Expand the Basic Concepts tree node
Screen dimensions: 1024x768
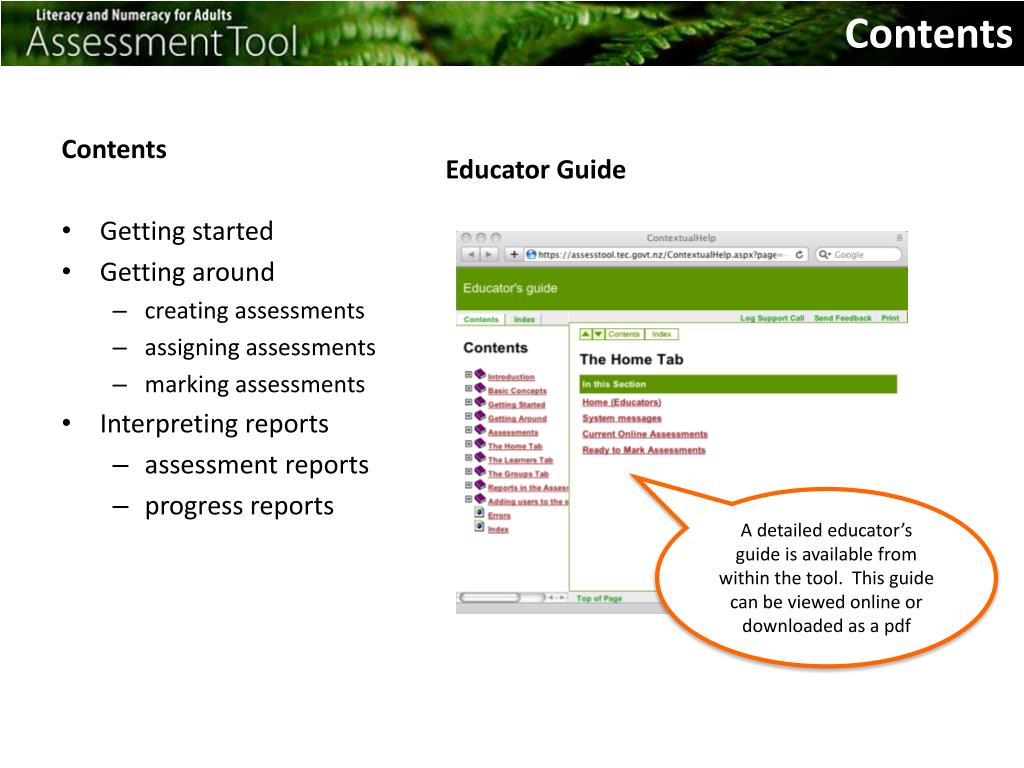tap(468, 389)
